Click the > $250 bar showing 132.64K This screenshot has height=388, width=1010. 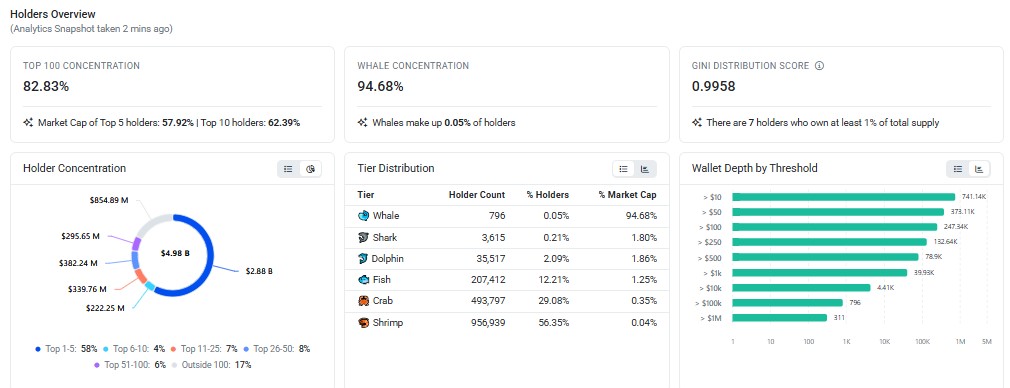coord(830,242)
